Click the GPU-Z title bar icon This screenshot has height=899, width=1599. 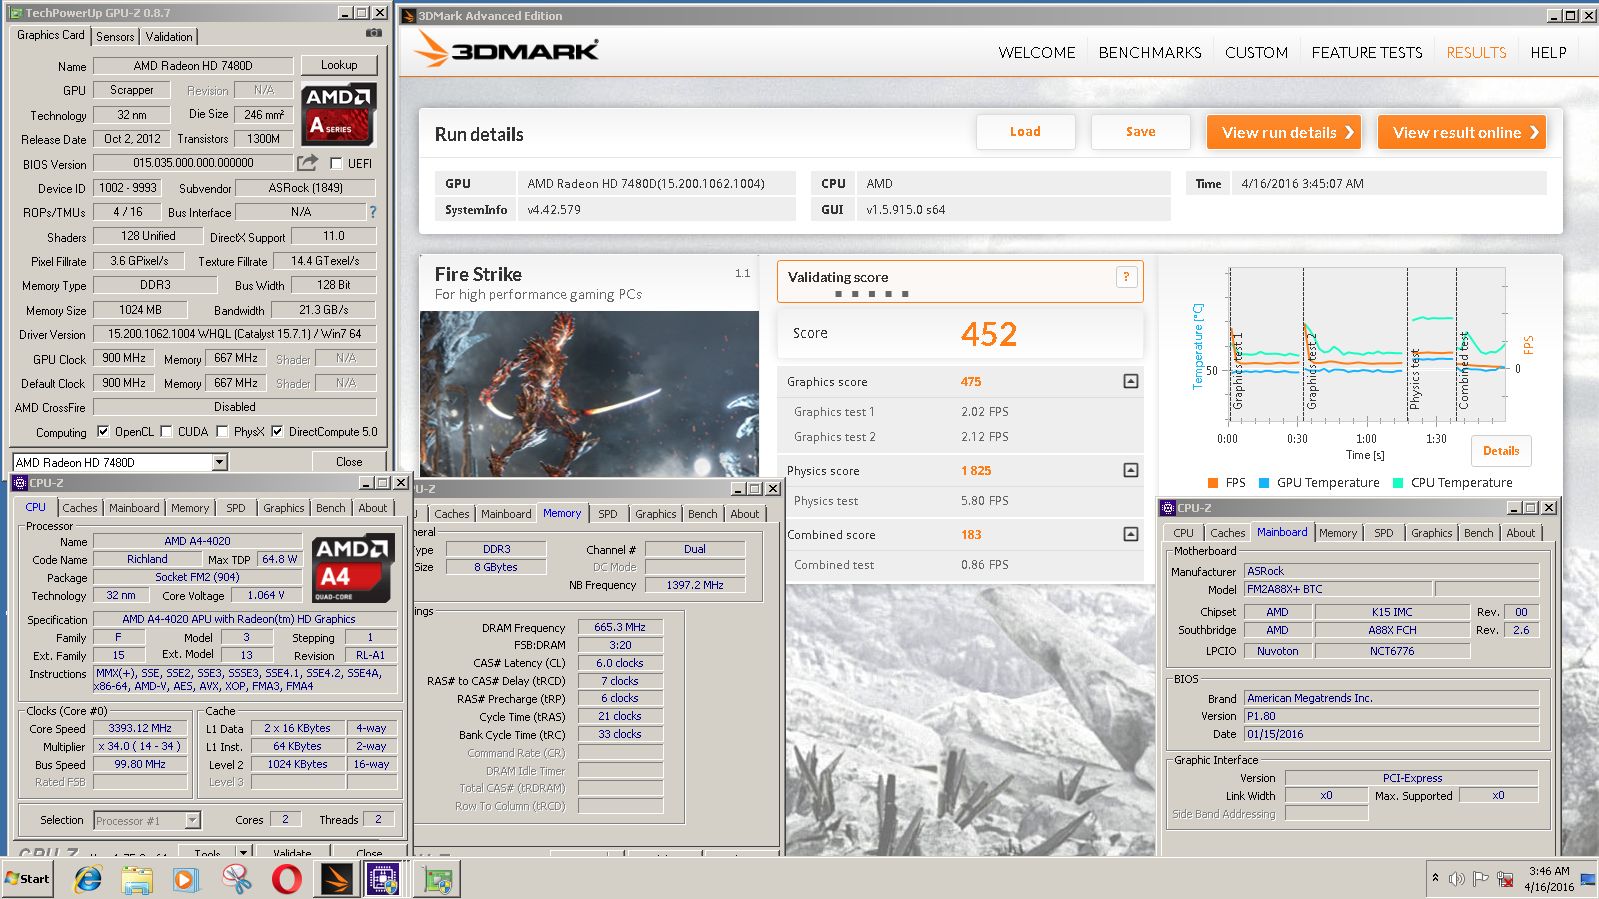(x=15, y=13)
